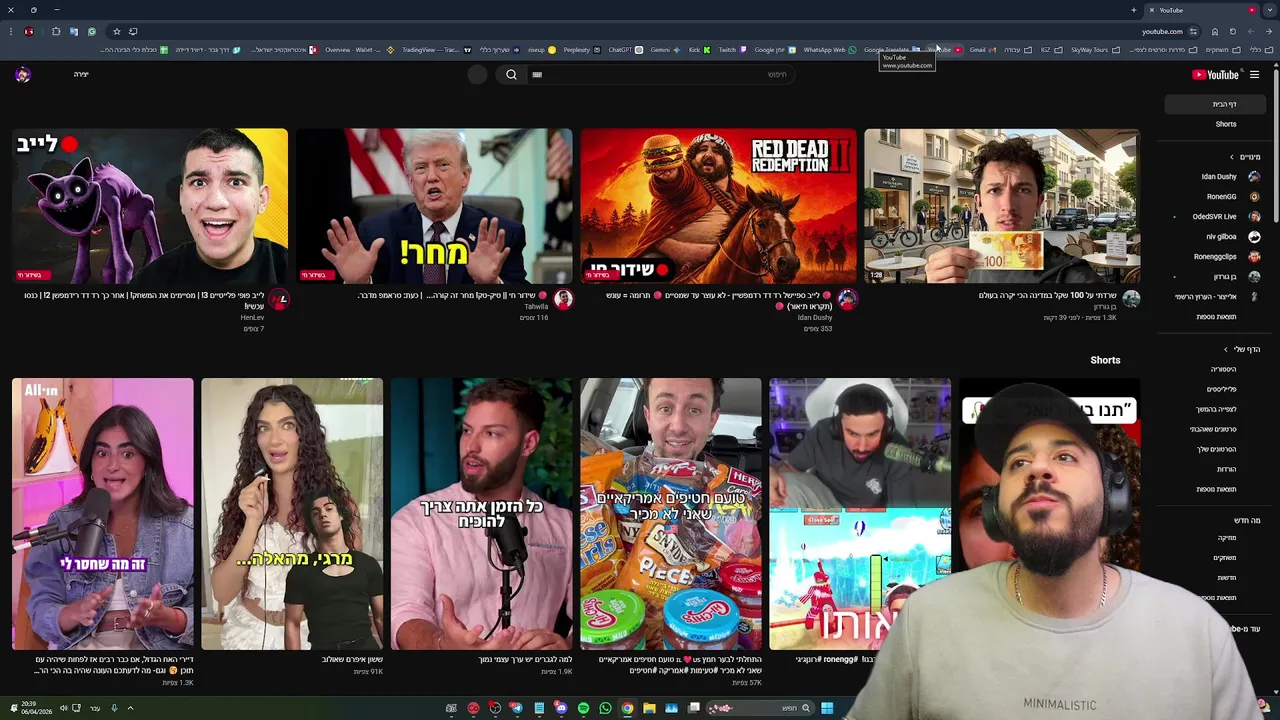1280x720 pixels.
Task: Click the Create (יצירה) button
Action: pyautogui.click(x=81, y=74)
